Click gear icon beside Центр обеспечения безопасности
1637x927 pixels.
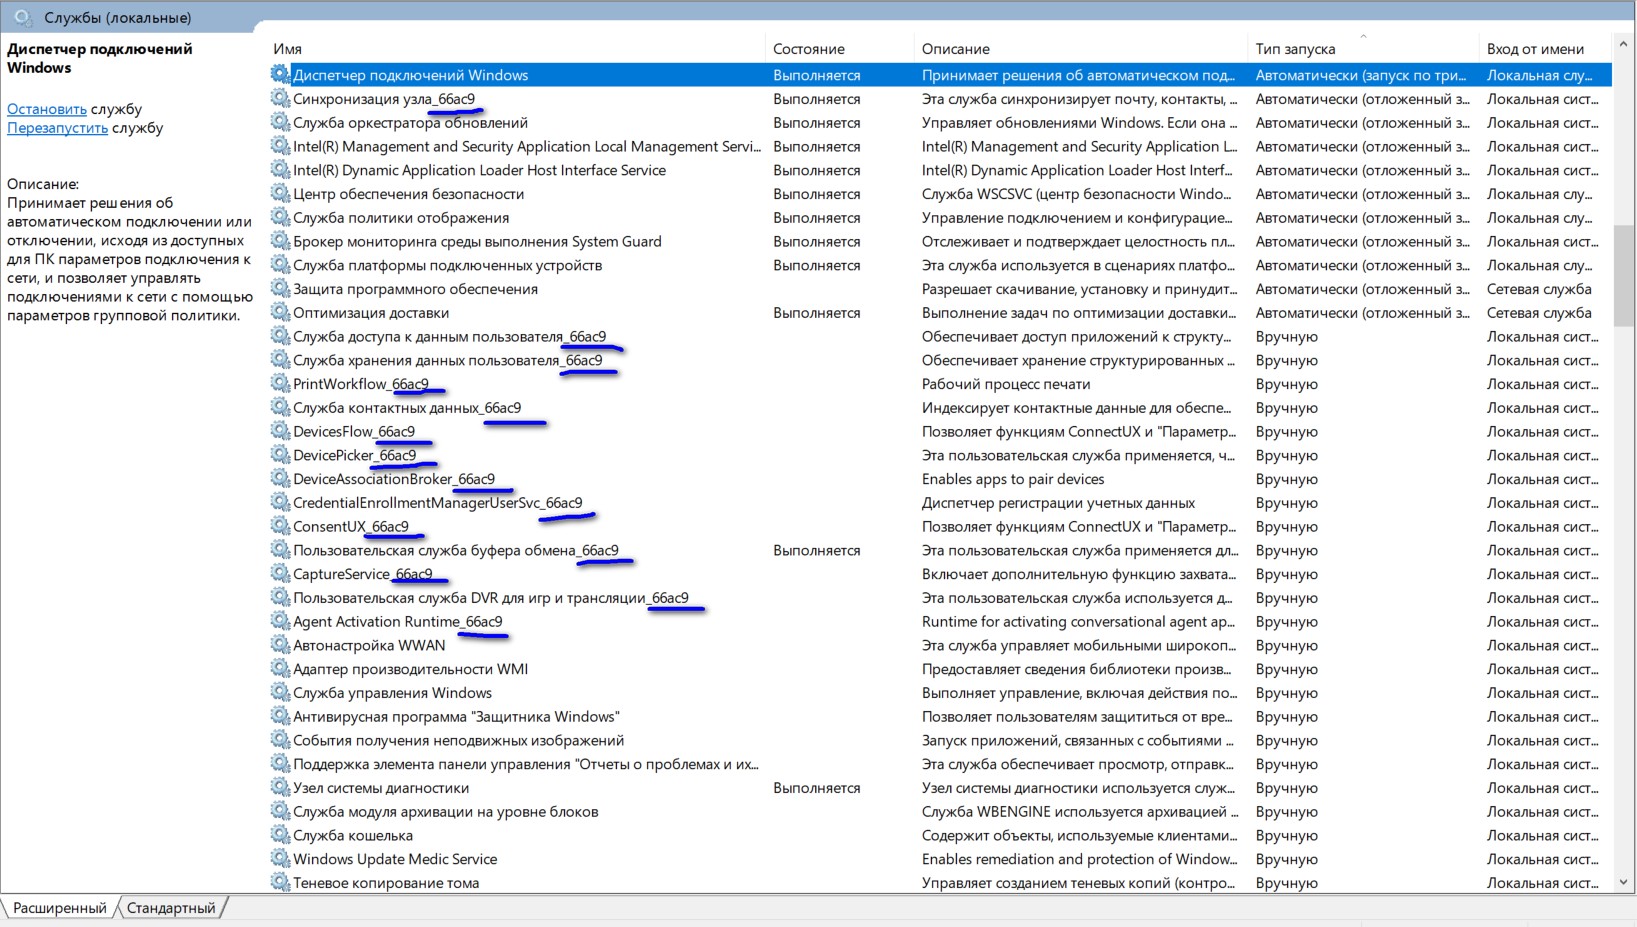[x=280, y=193]
